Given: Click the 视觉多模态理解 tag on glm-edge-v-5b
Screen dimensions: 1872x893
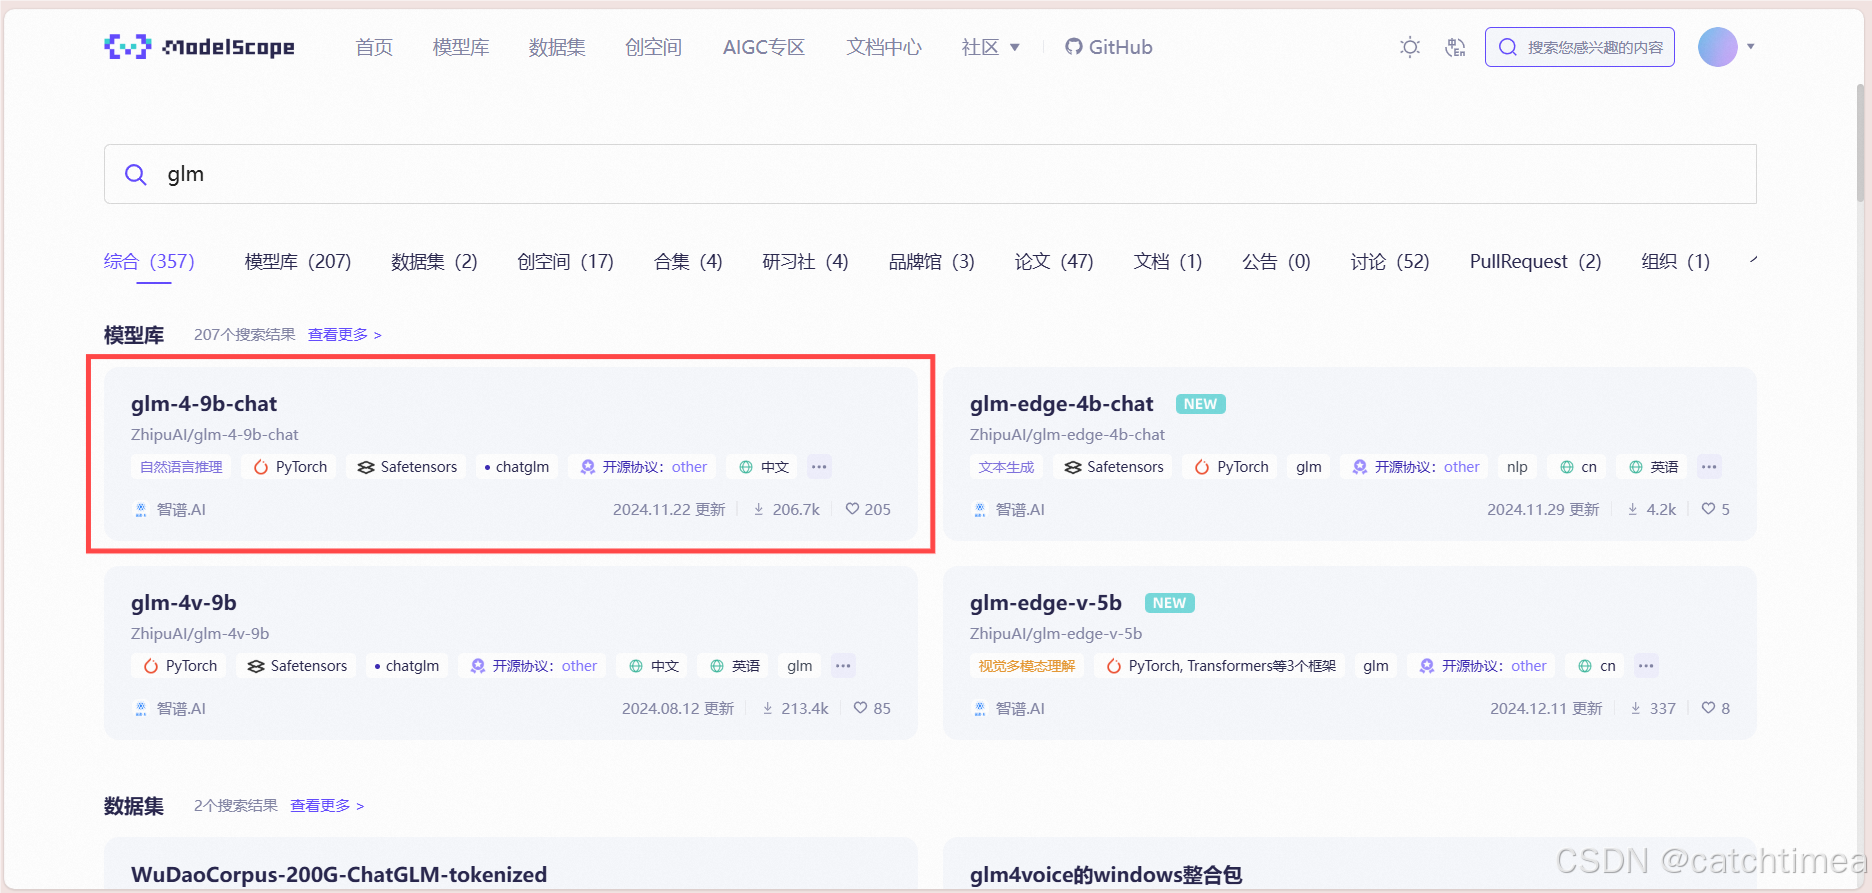Looking at the screenshot, I should (x=1027, y=666).
